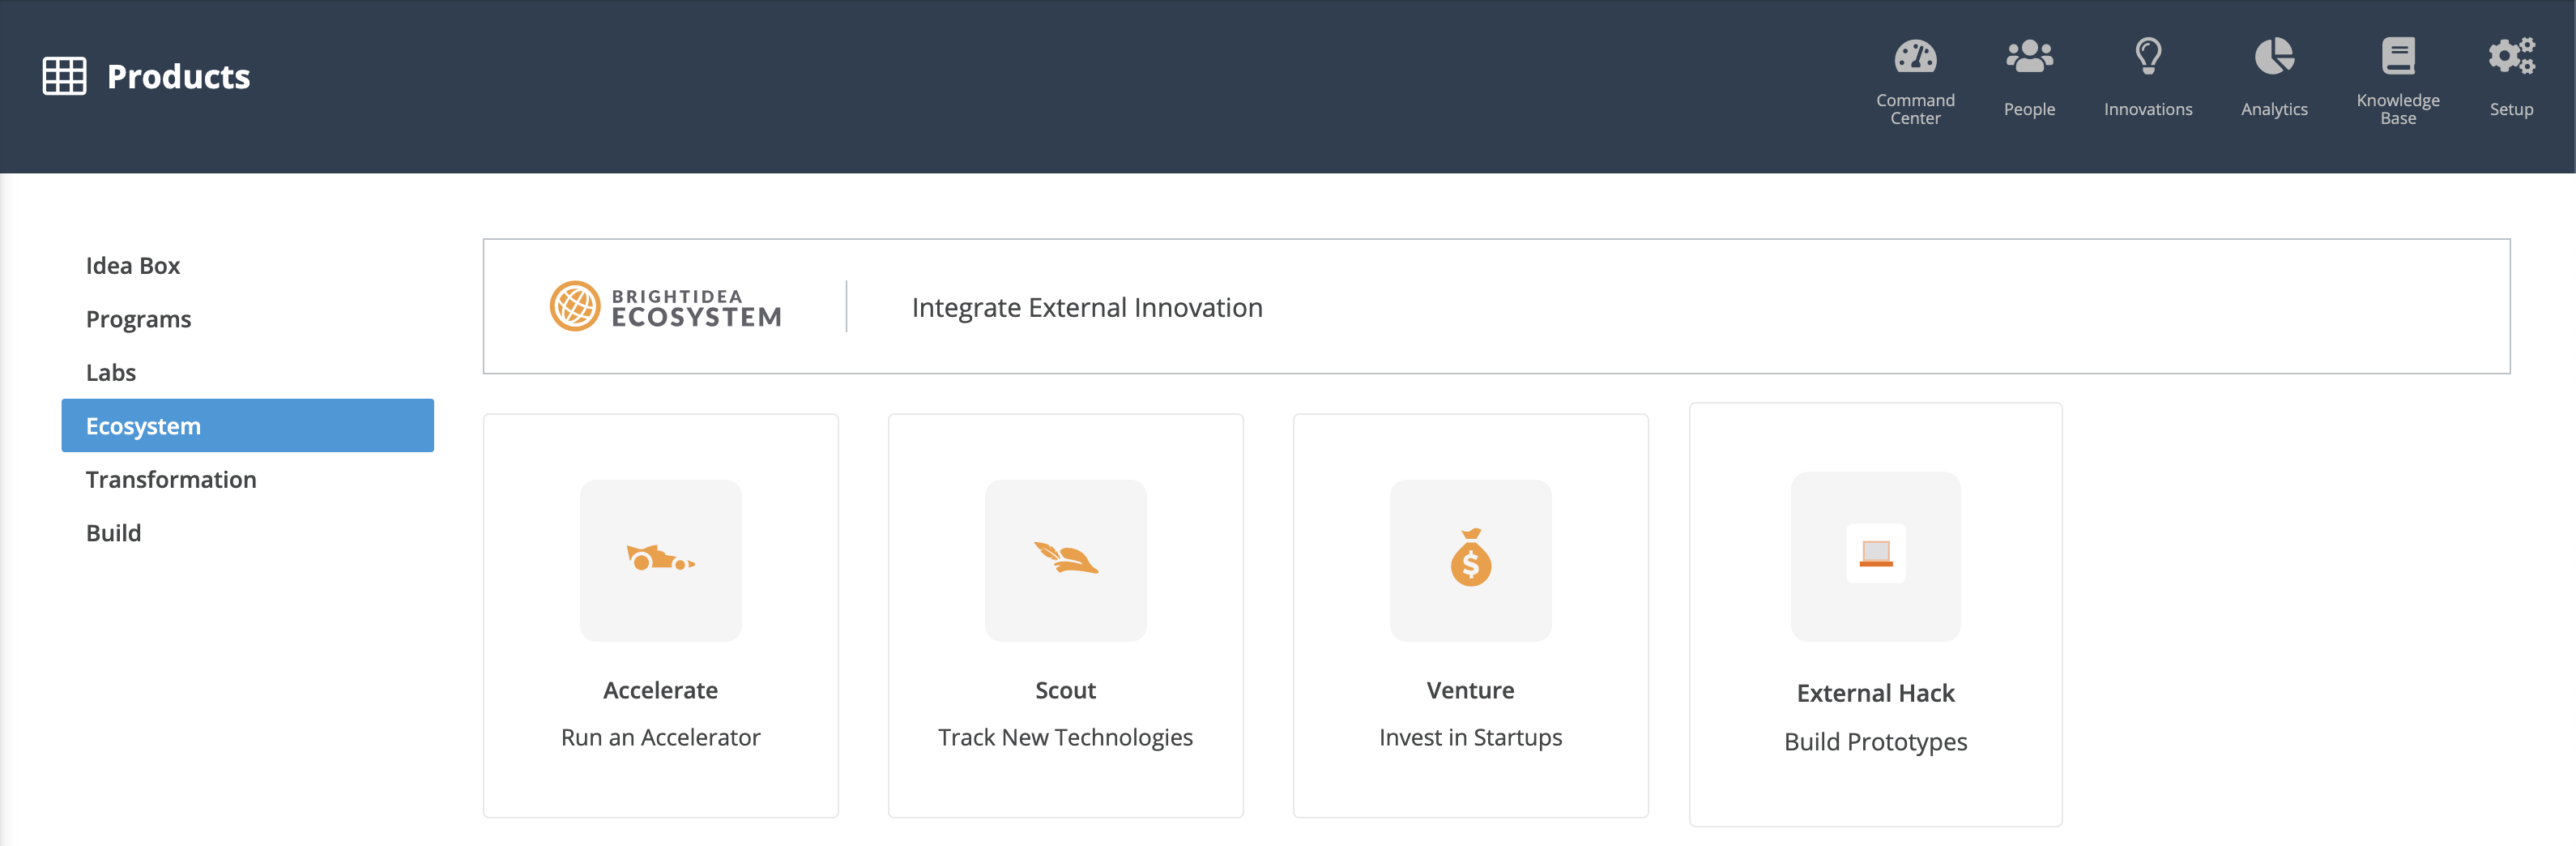Select Programs in the sidebar
2576x846 pixels.
tap(138, 319)
